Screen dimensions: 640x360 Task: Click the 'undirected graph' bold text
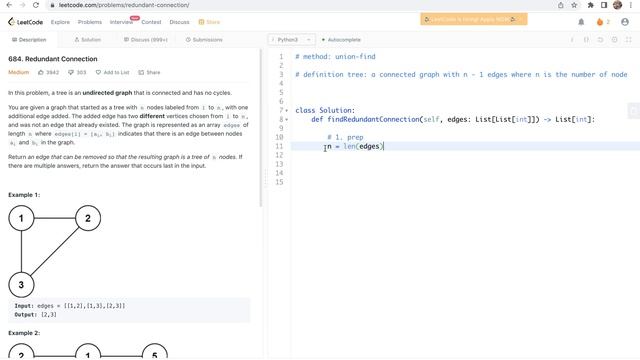point(107,93)
